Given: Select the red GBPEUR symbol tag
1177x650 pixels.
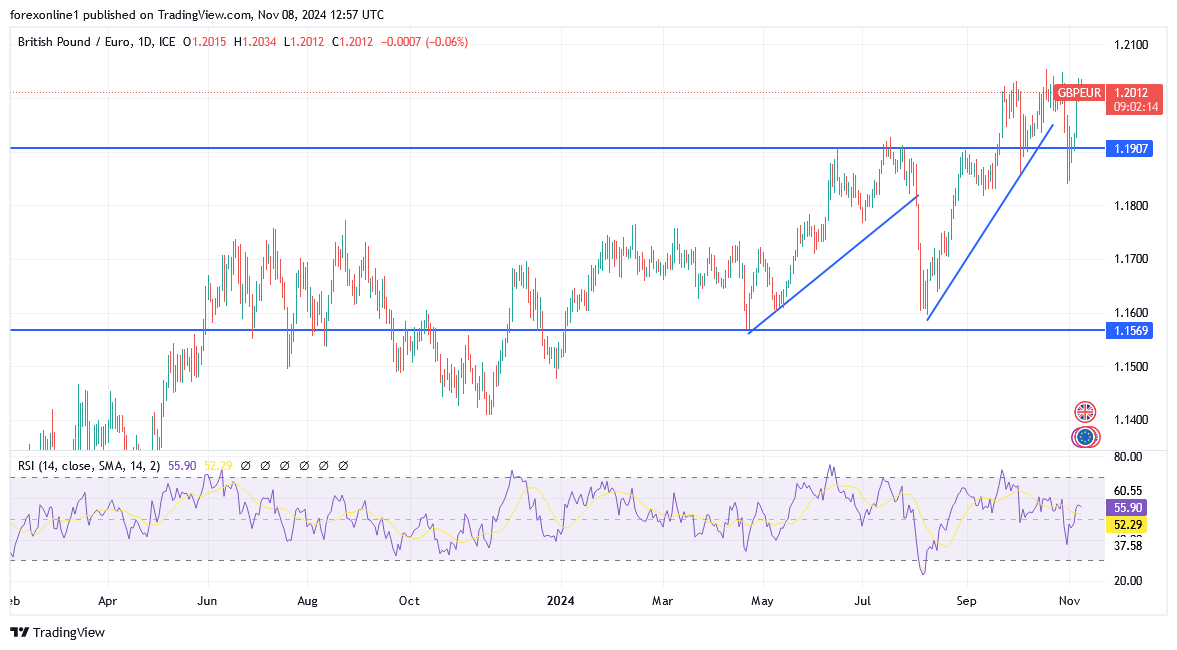Looking at the screenshot, I should point(1079,93).
